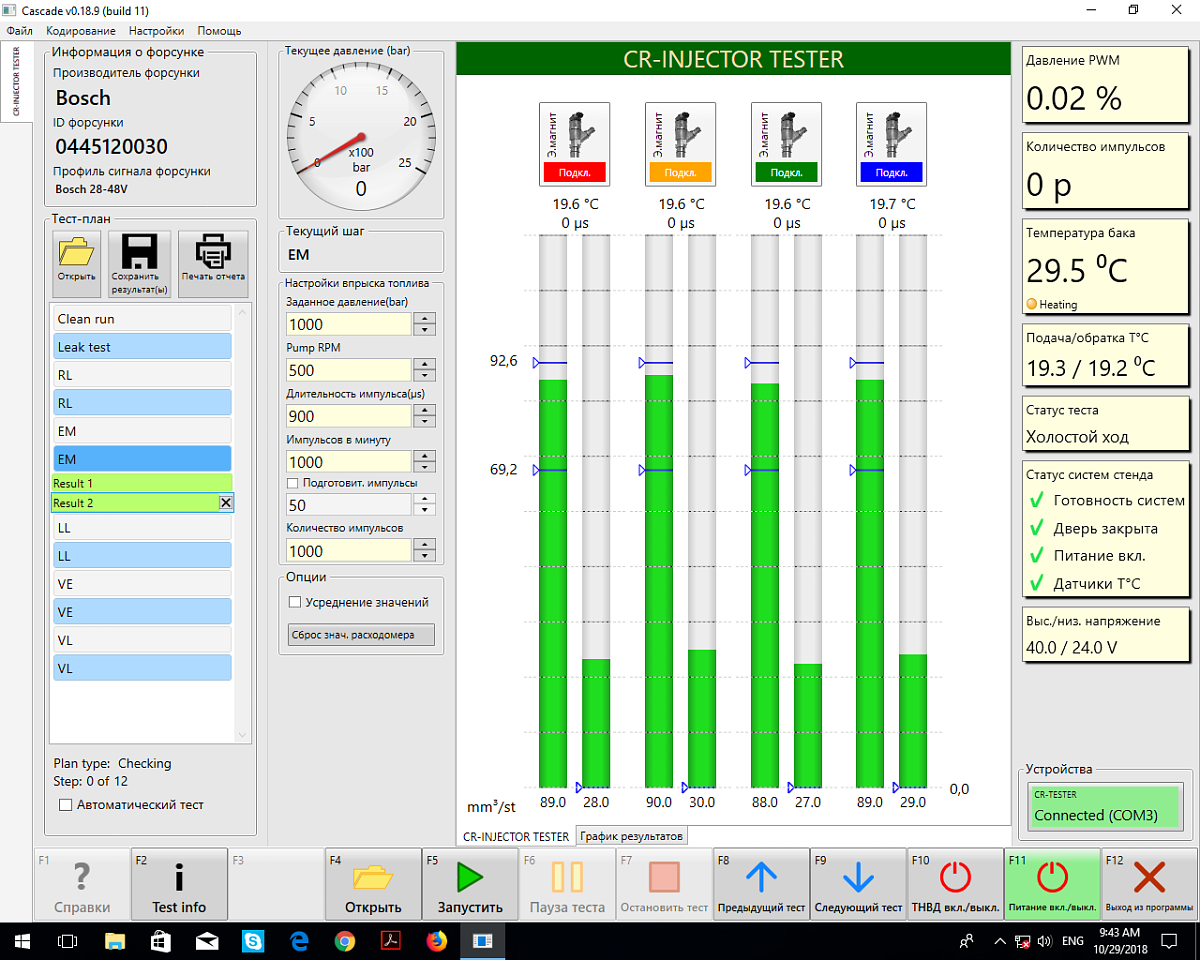The width and height of the screenshot is (1200, 960).
Task: Open Настройки menu
Action: (x=156, y=31)
